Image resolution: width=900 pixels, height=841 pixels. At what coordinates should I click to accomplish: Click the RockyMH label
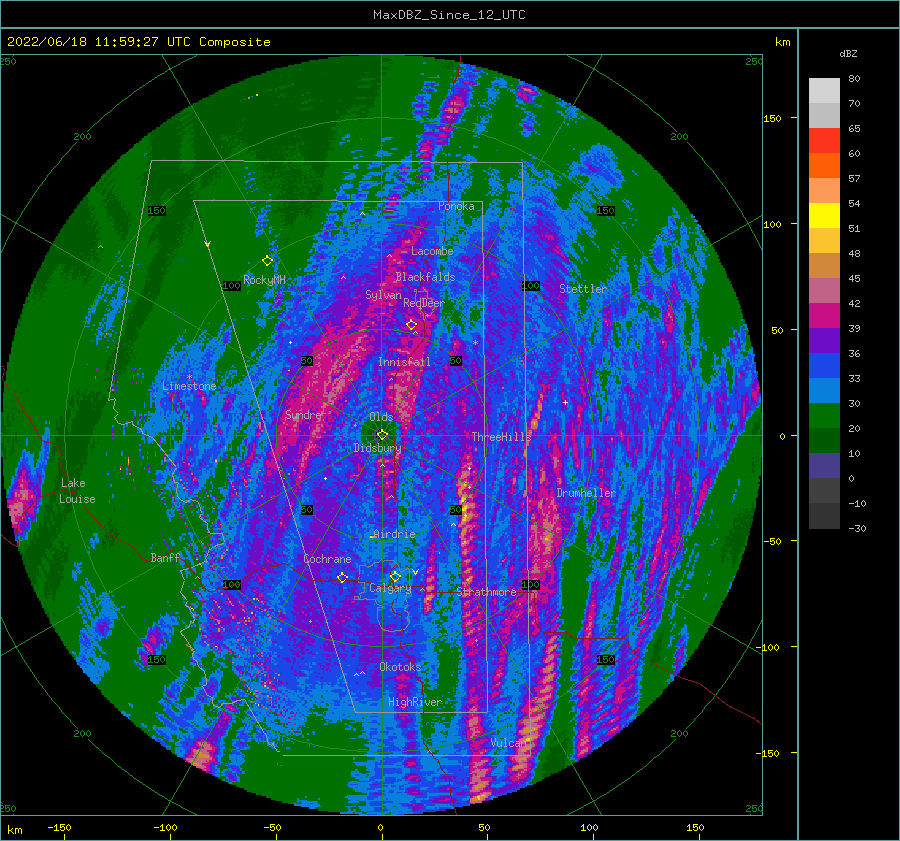pyautogui.click(x=264, y=280)
